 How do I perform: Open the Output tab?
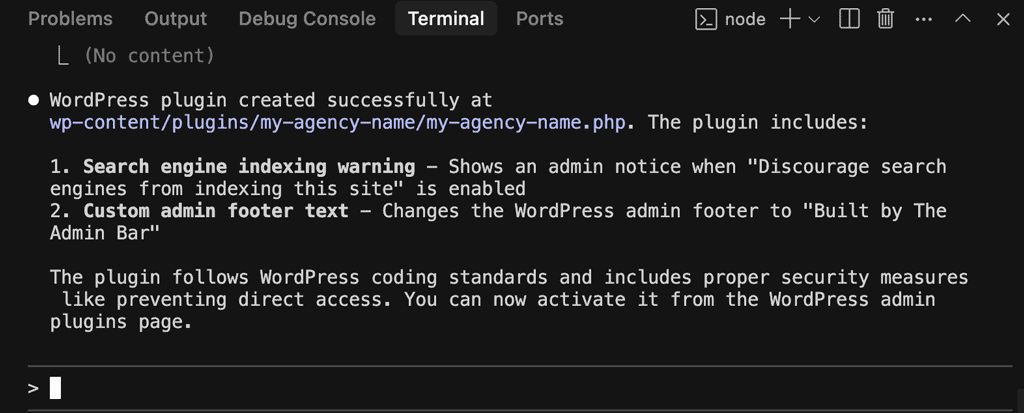176,19
